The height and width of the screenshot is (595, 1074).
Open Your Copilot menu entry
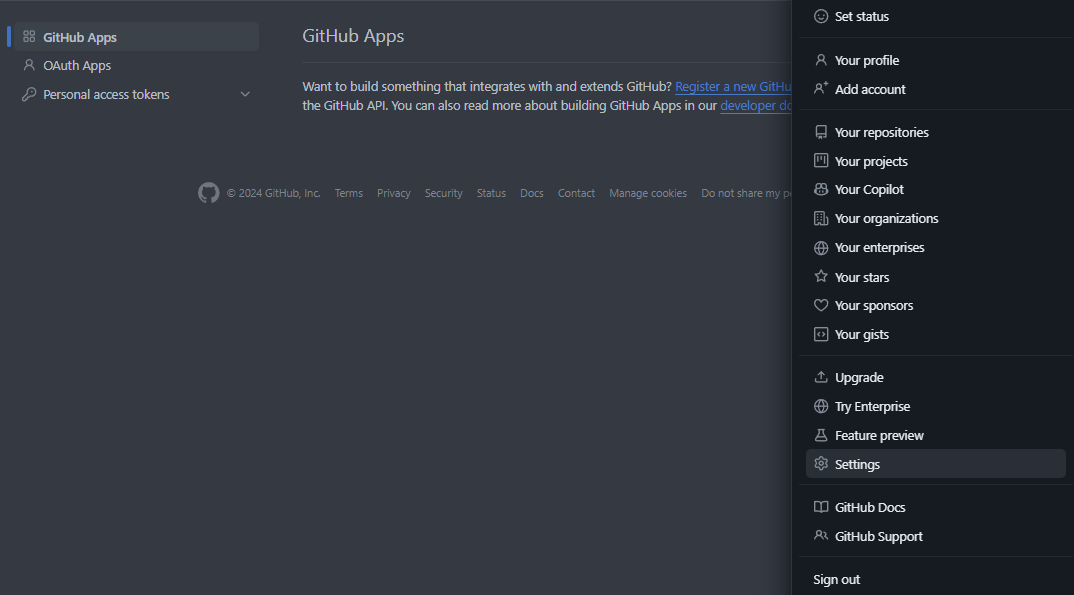point(936,190)
